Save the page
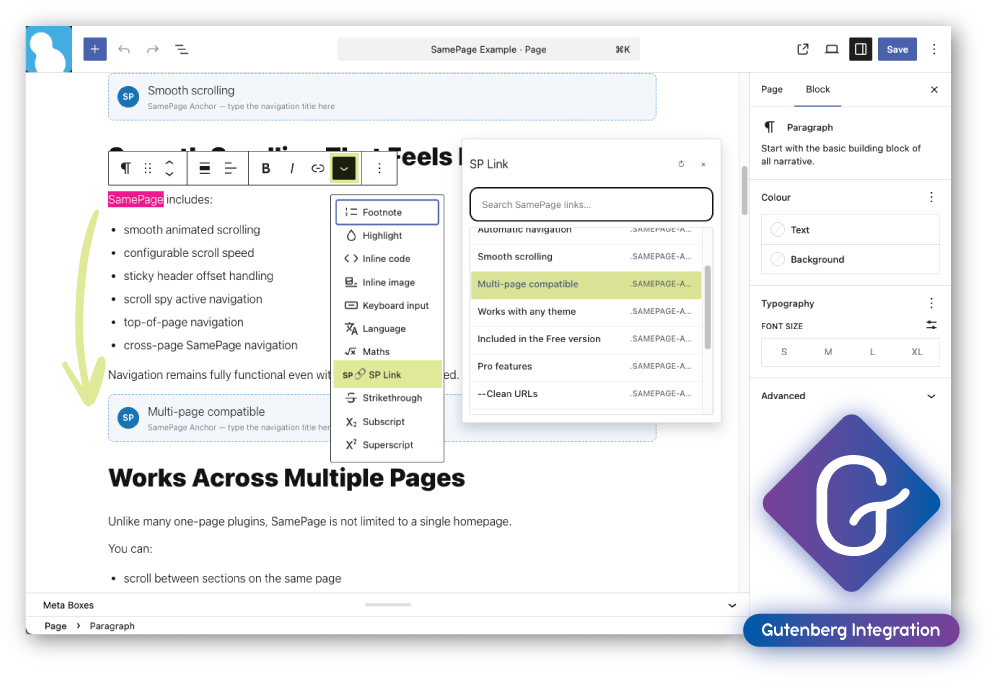Screen dimensions: 1000x687 pos(897,49)
